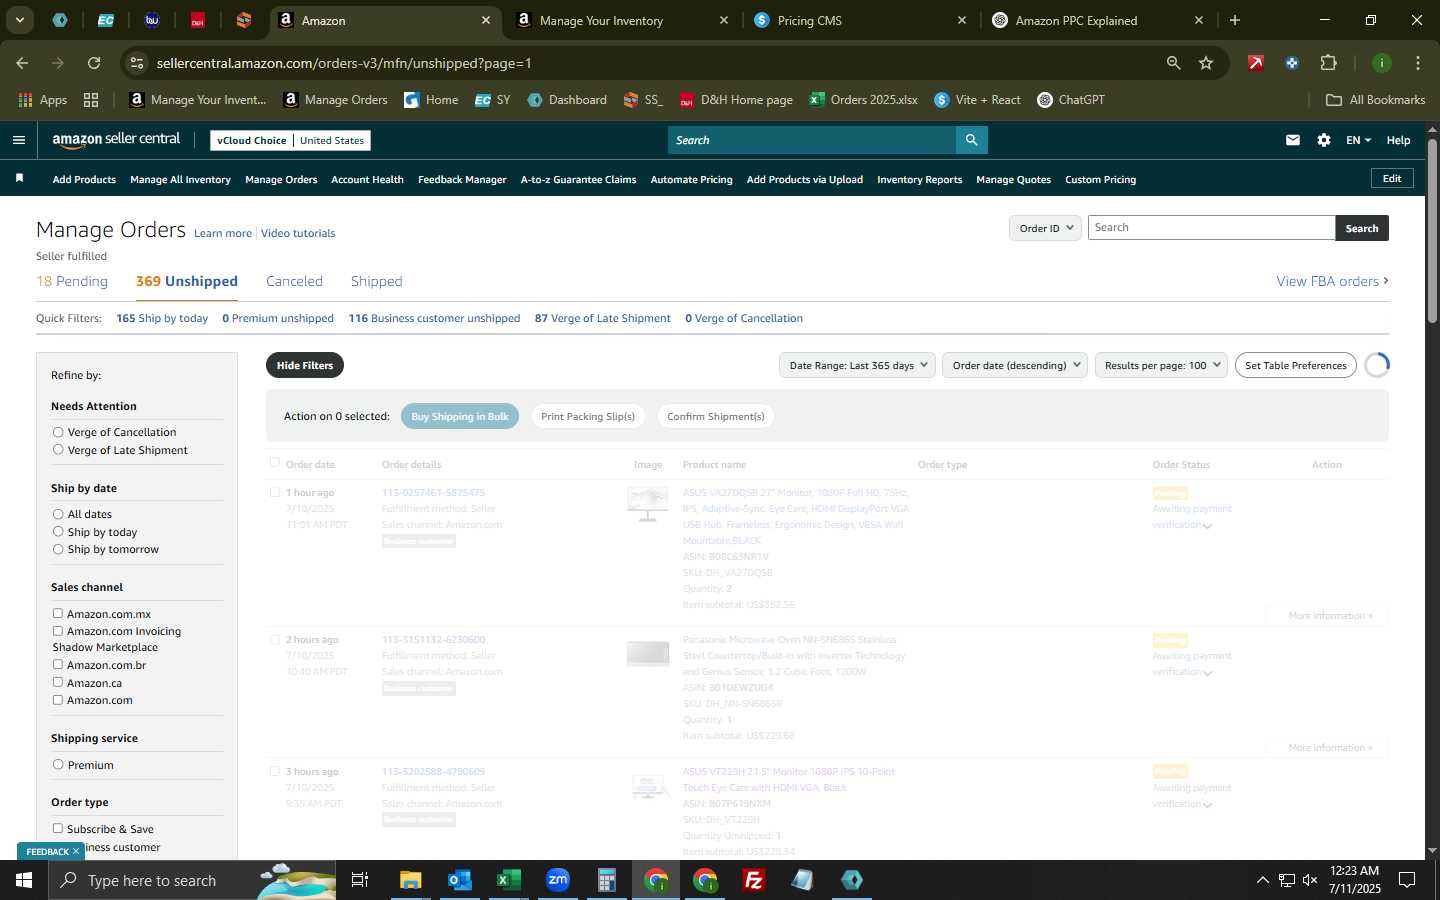Open the Apps bookmark shortcut
This screenshot has width=1440, height=900.
pyautogui.click(x=43, y=100)
